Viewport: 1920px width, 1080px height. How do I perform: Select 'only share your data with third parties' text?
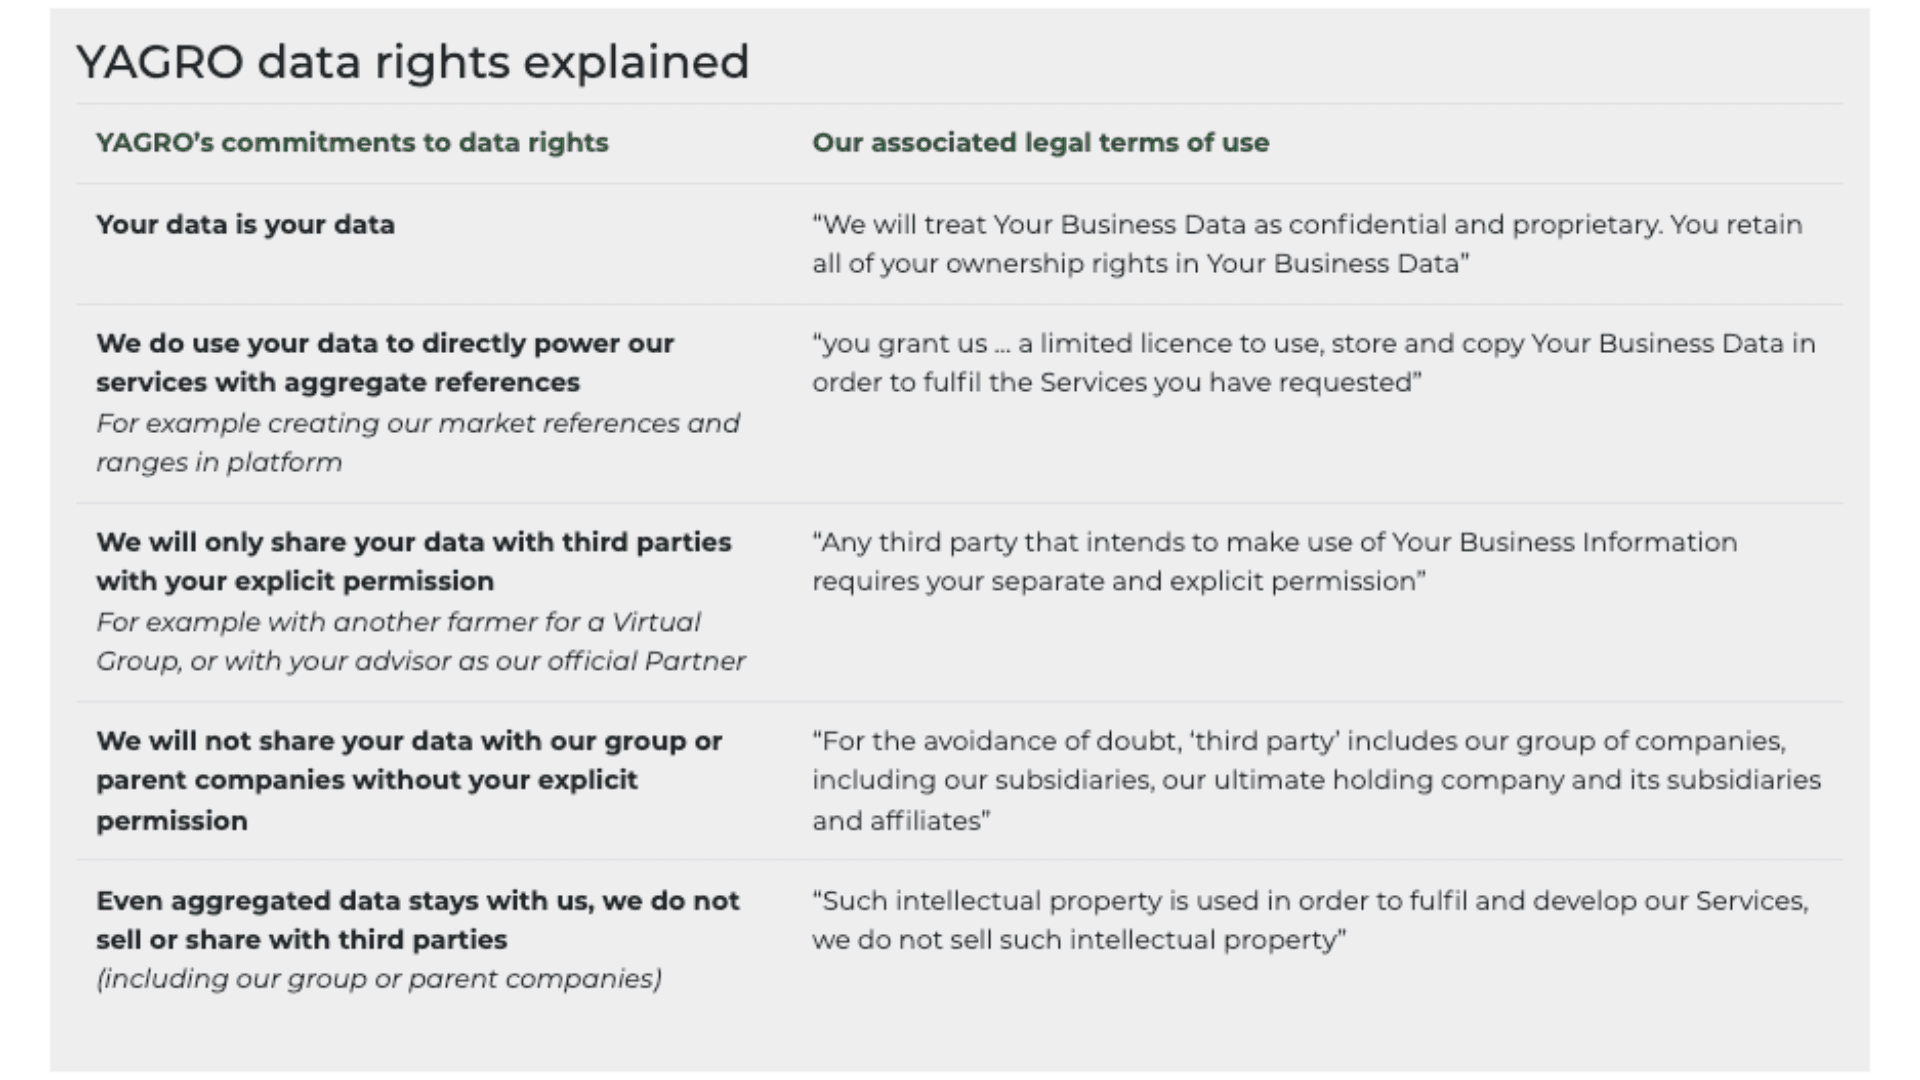(x=414, y=561)
